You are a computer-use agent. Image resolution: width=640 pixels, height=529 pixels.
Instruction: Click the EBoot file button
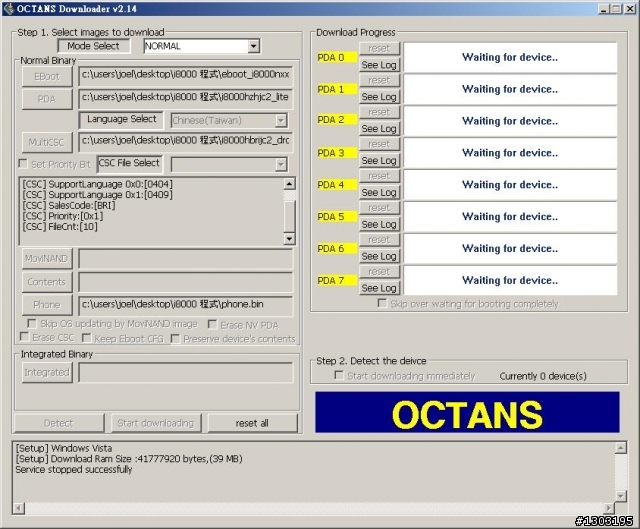[x=47, y=76]
